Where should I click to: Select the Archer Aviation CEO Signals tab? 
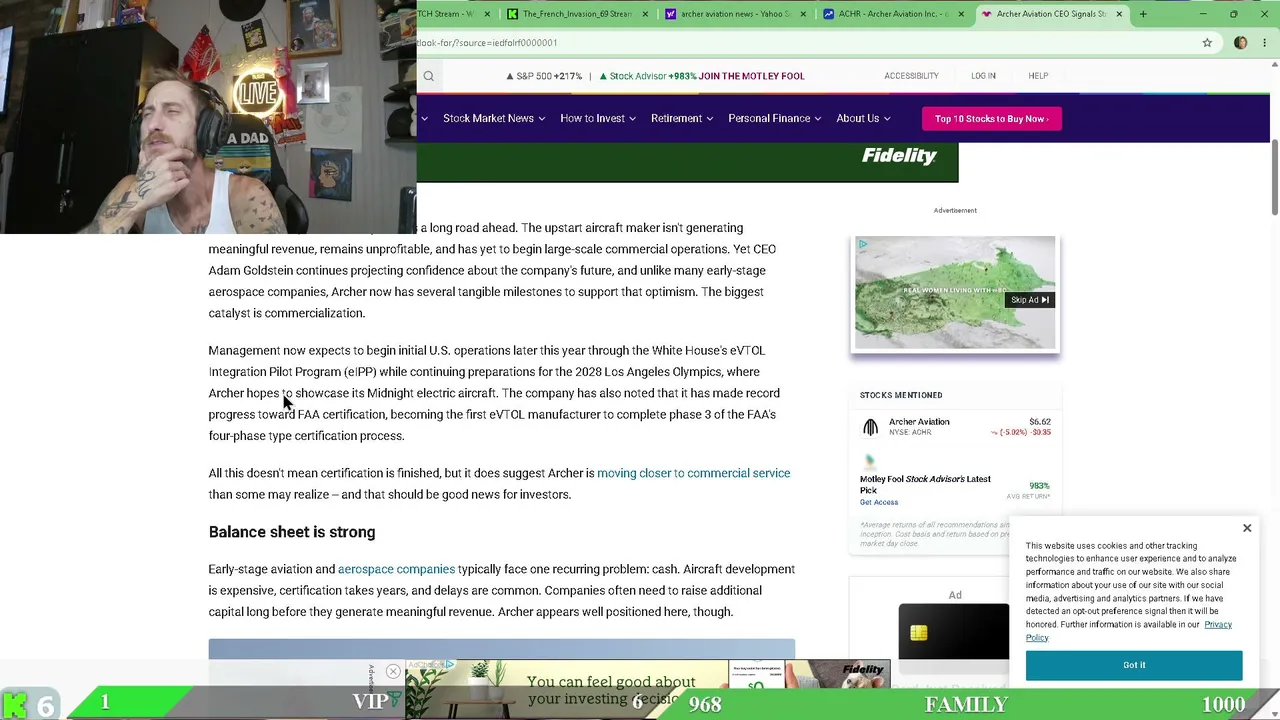click(1051, 14)
